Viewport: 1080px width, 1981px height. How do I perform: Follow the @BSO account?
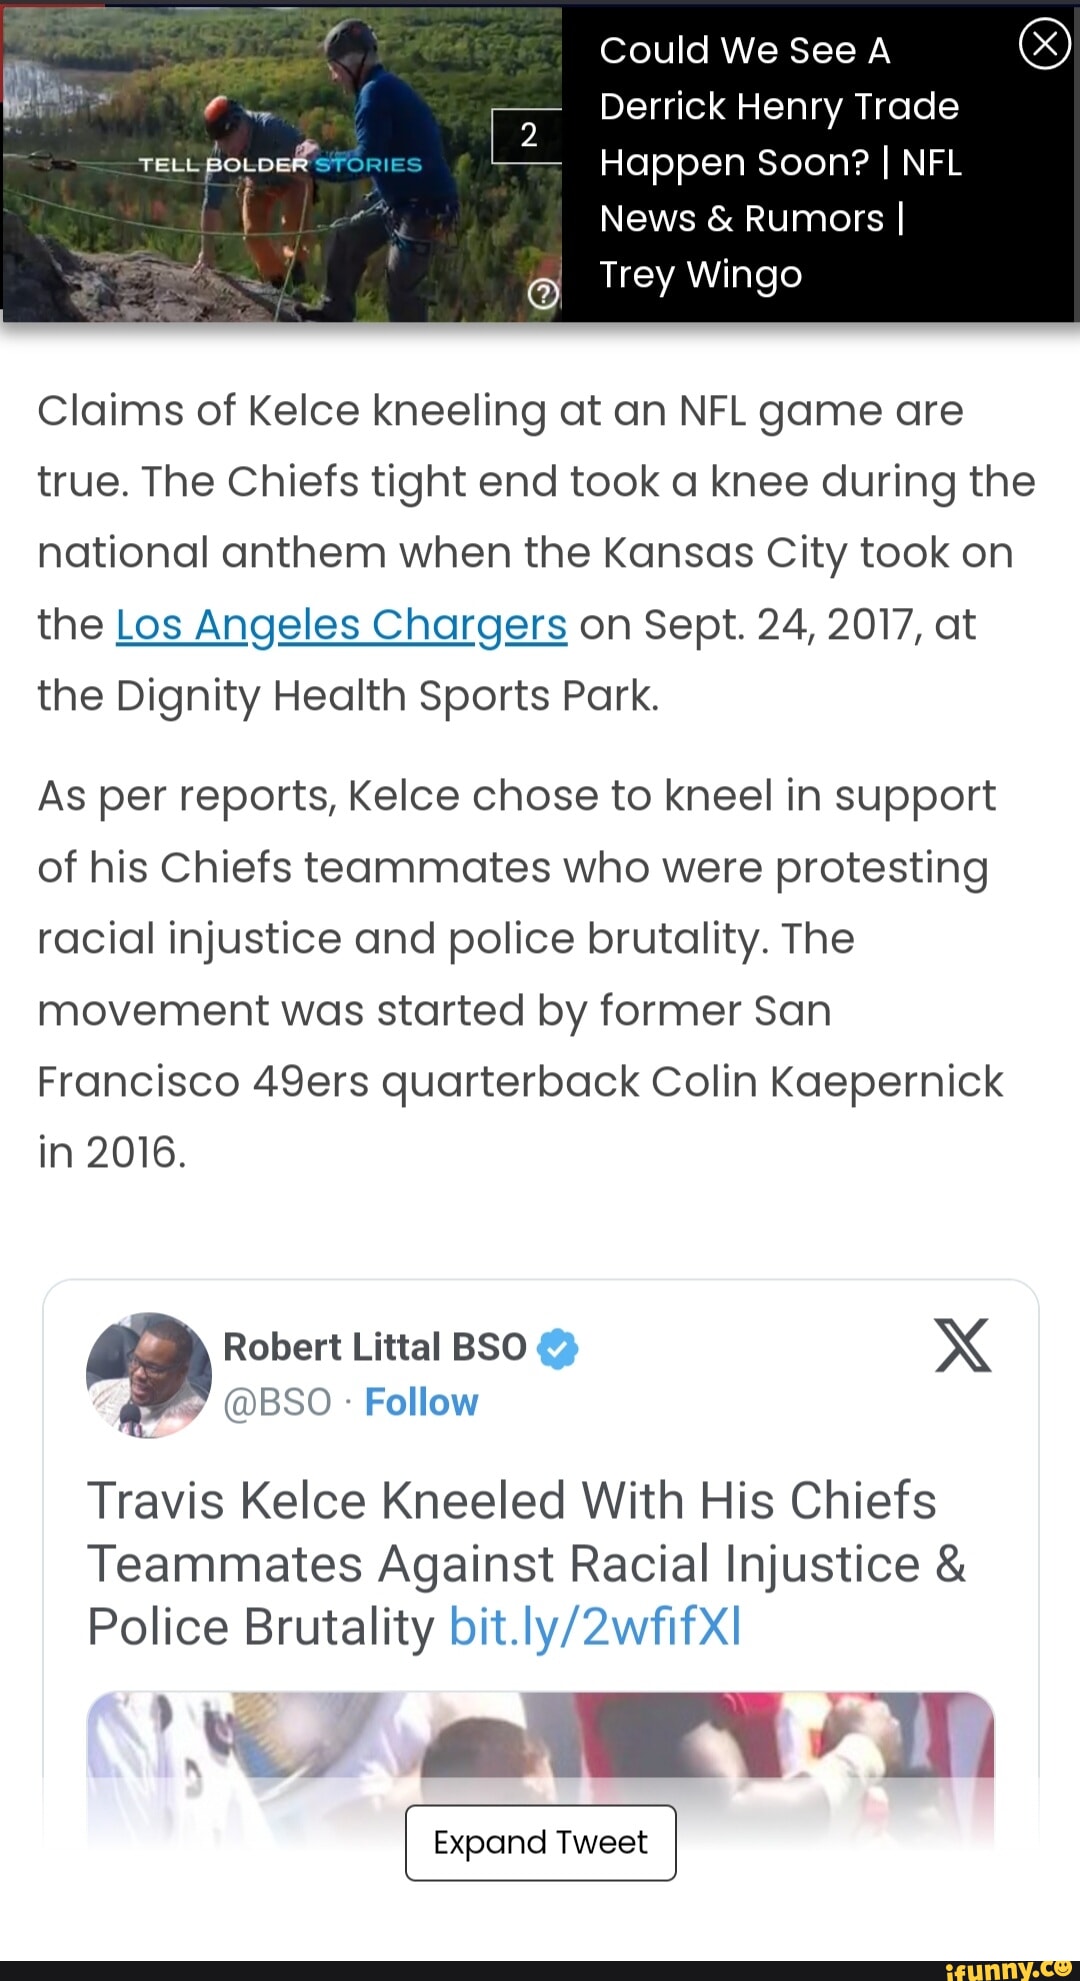(x=421, y=1402)
